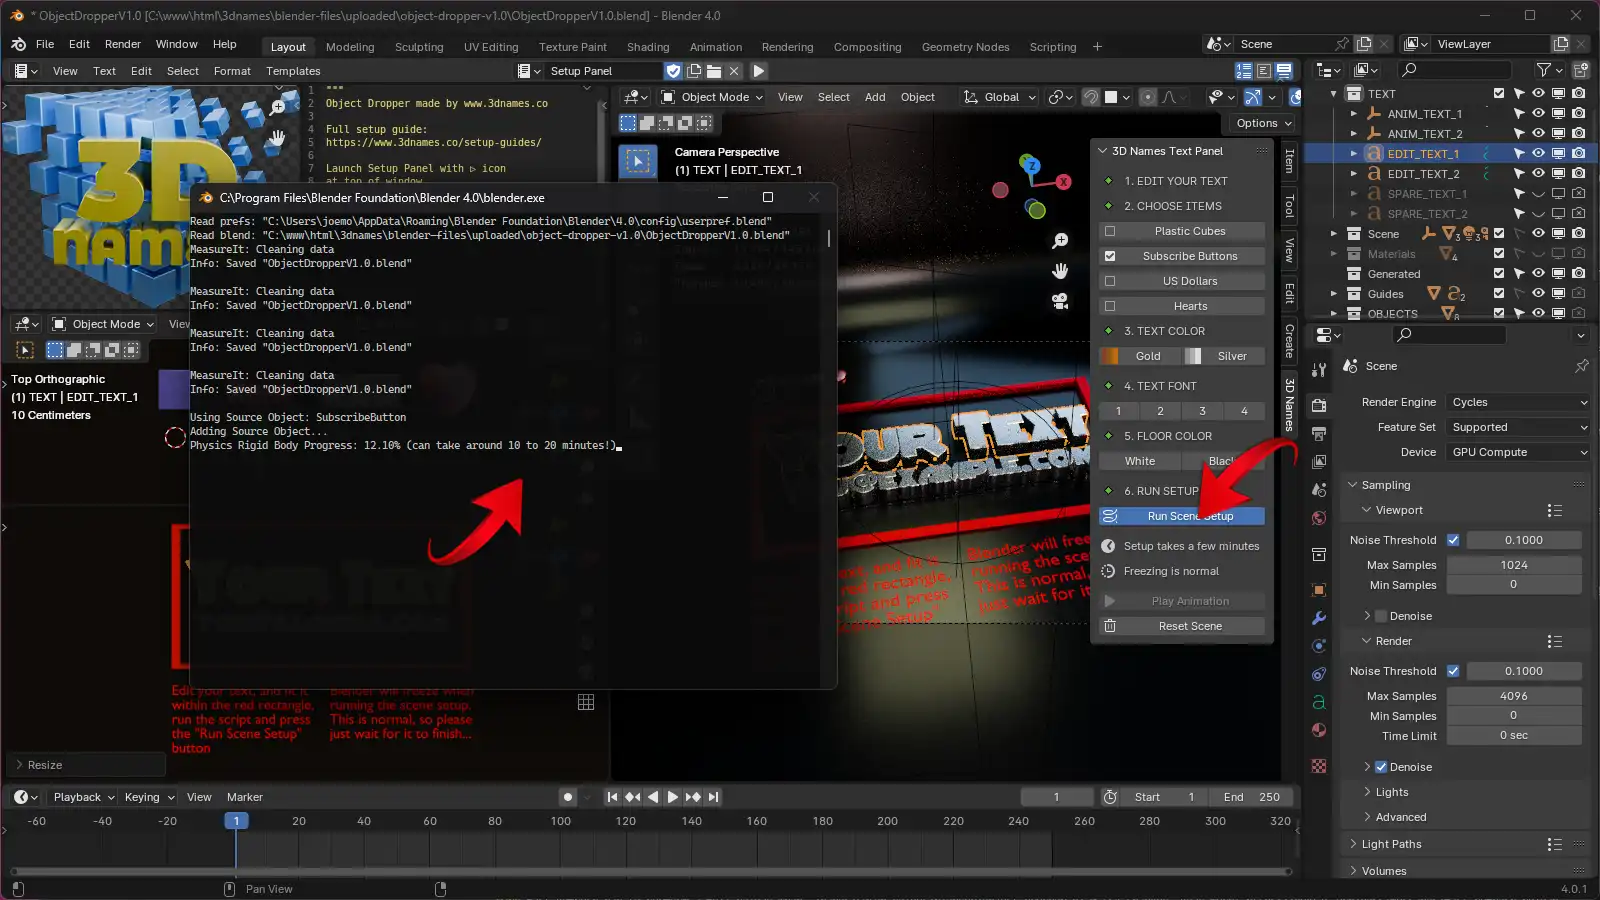Open Feature Set dropdown showing Supported
1600x900 pixels.
click(1519, 427)
